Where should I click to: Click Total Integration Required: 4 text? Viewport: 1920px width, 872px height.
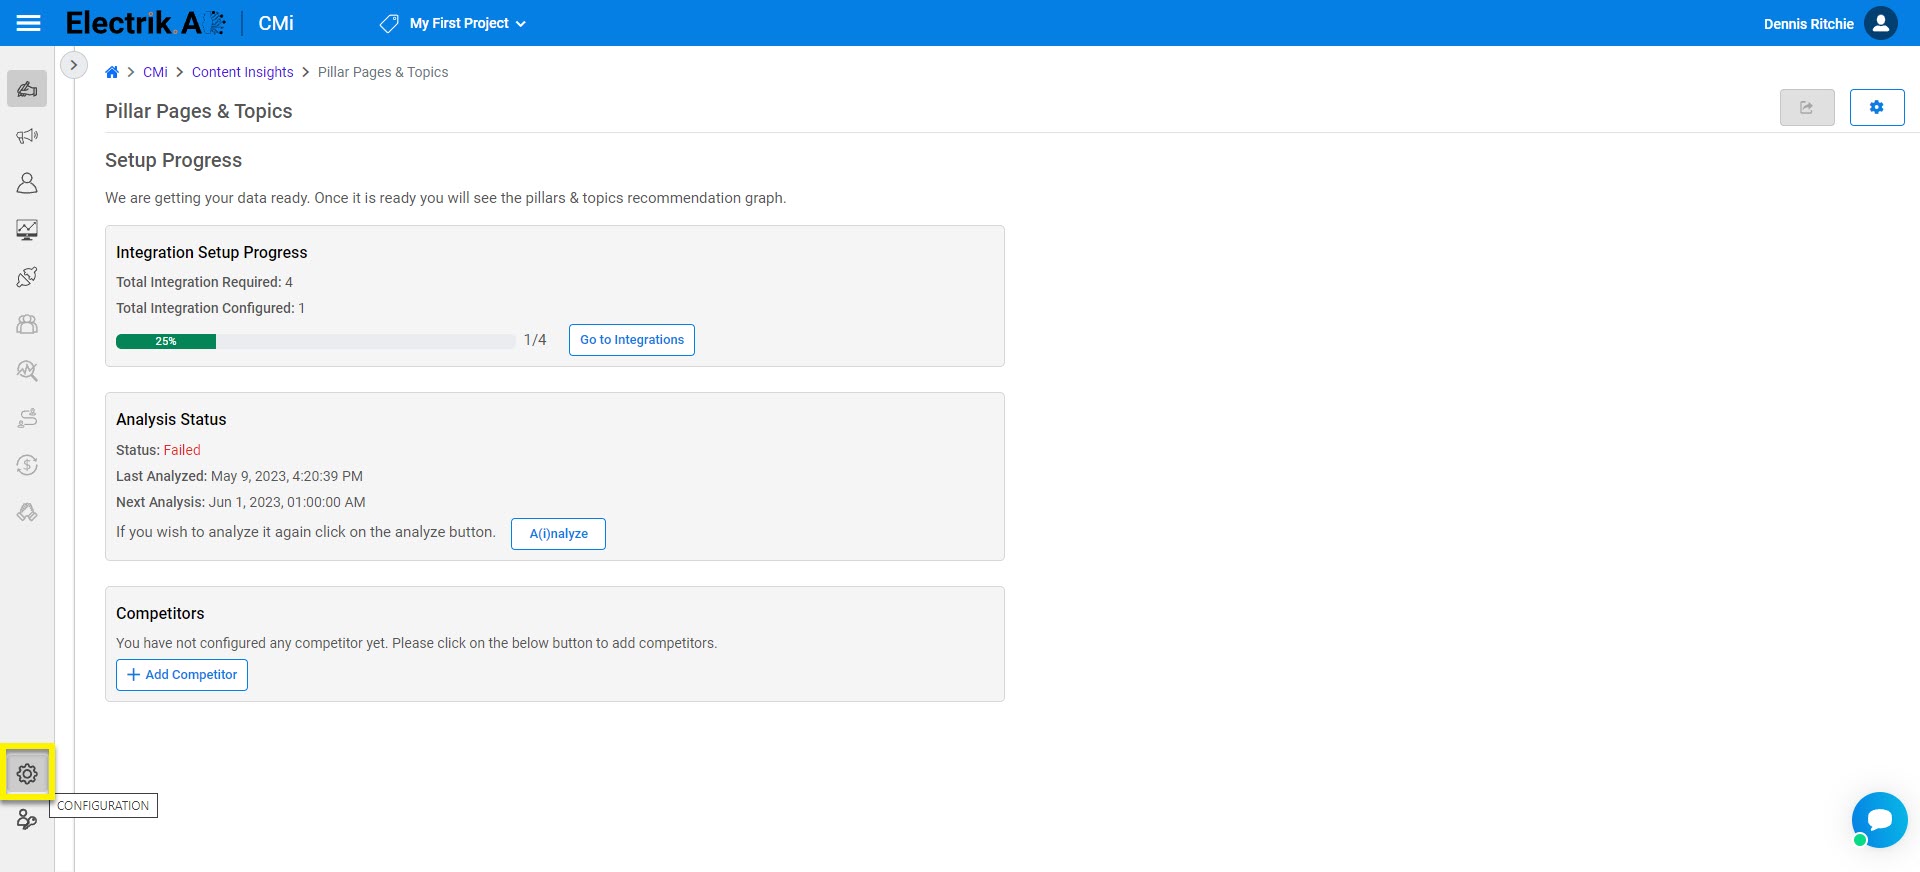pos(204,282)
